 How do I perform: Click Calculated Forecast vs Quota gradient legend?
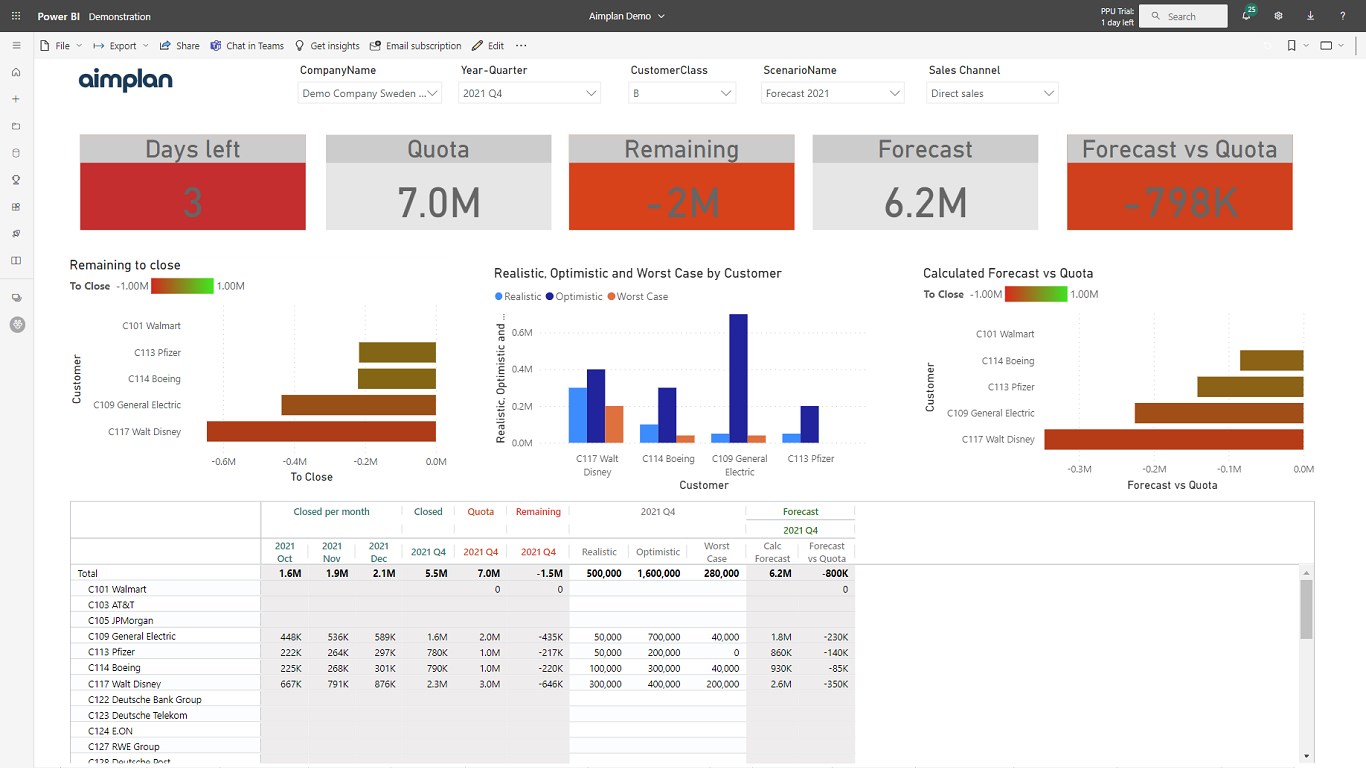(x=1036, y=294)
